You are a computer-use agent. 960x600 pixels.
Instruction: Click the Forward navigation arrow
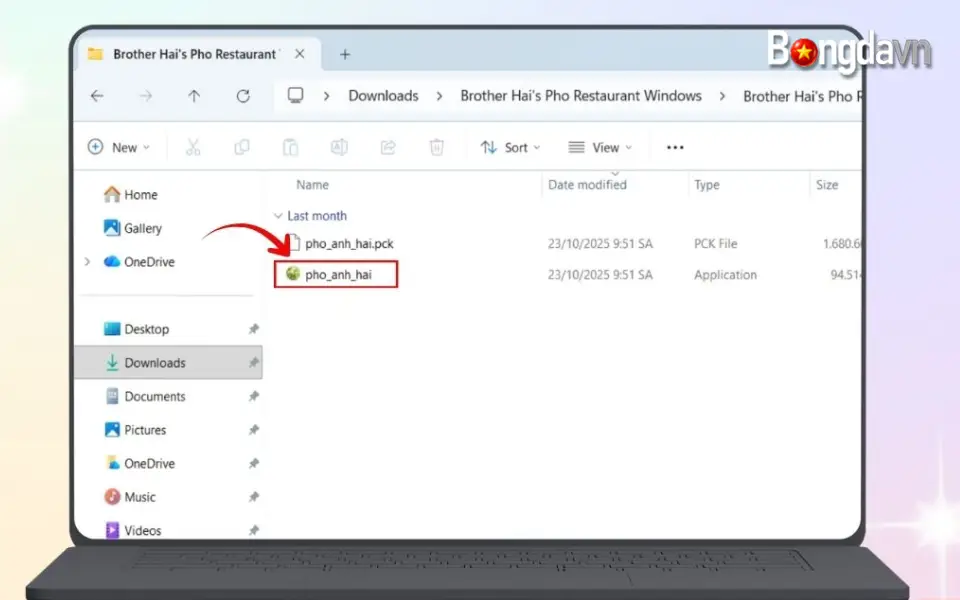146,96
